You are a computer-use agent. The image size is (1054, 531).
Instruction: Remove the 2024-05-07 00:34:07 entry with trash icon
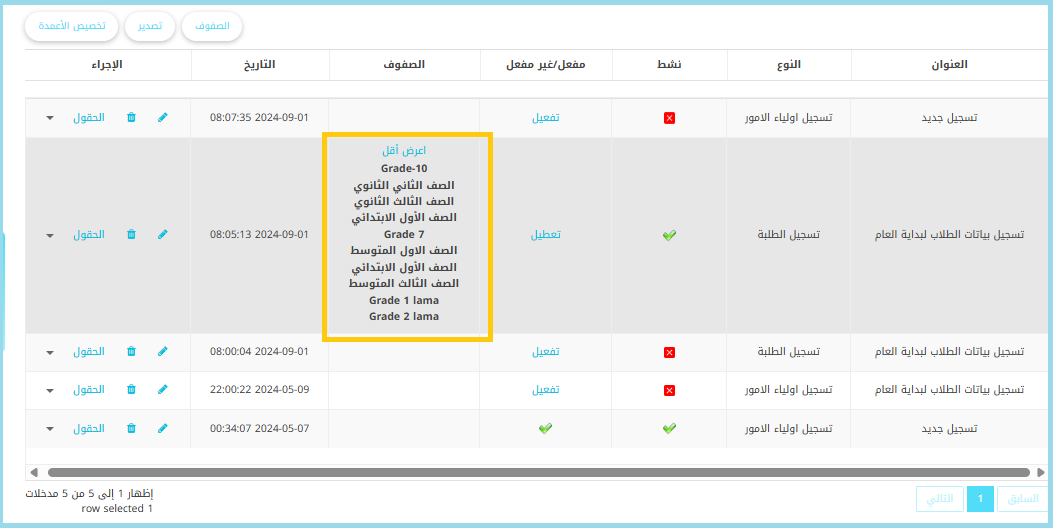pos(131,428)
